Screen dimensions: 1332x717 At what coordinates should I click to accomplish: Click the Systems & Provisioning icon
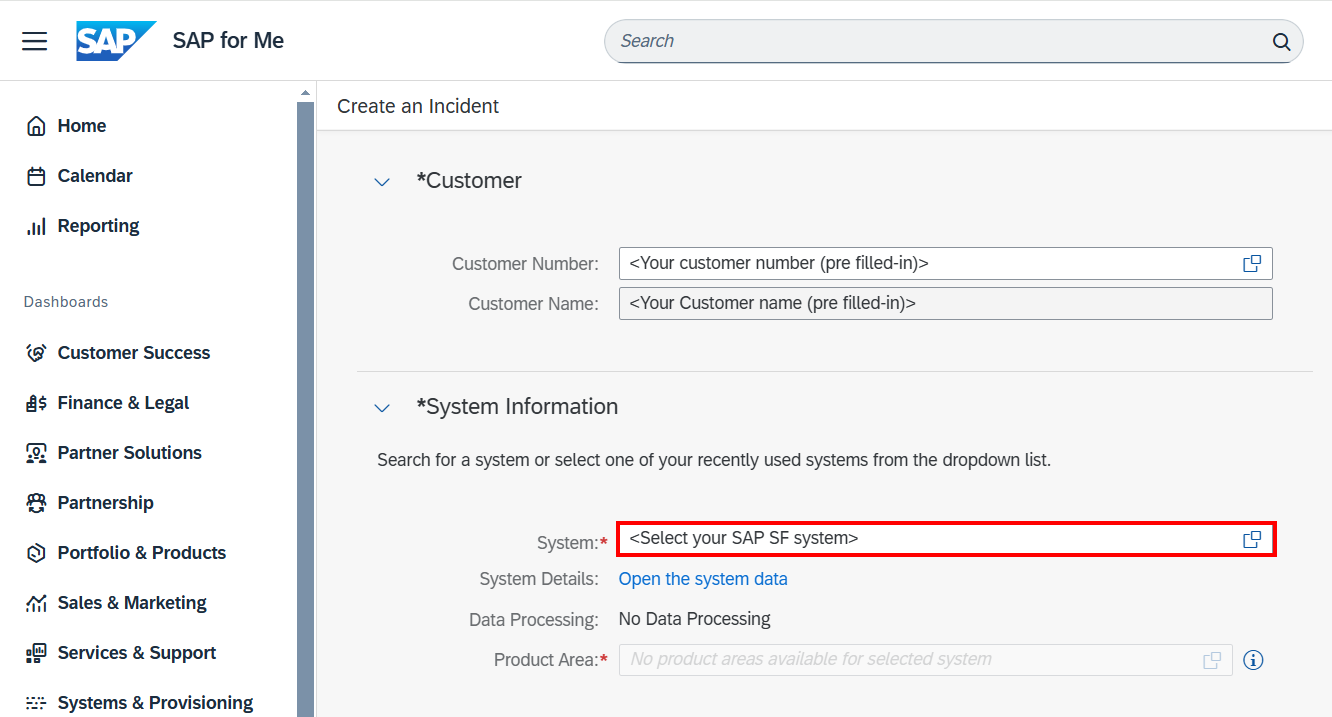(36, 703)
